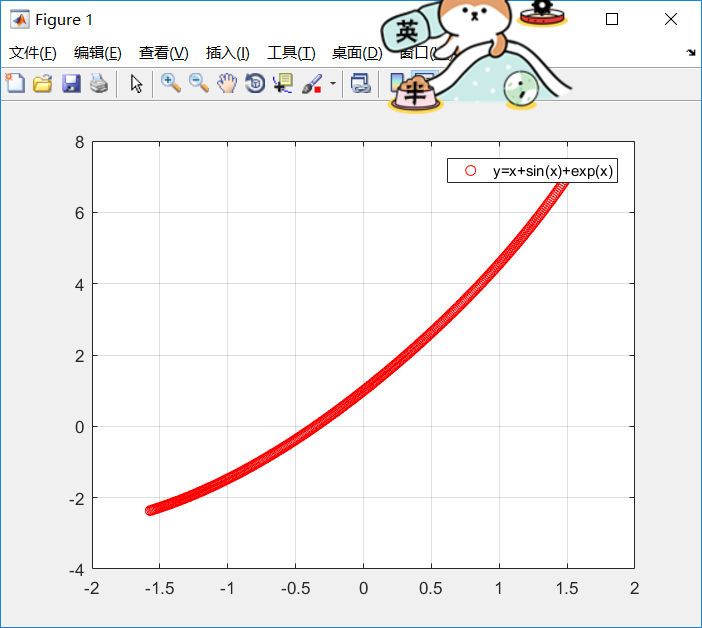Image resolution: width=702 pixels, height=628 pixels.
Task: Save the figure using the floppy icon
Action: pyautogui.click(x=71, y=84)
